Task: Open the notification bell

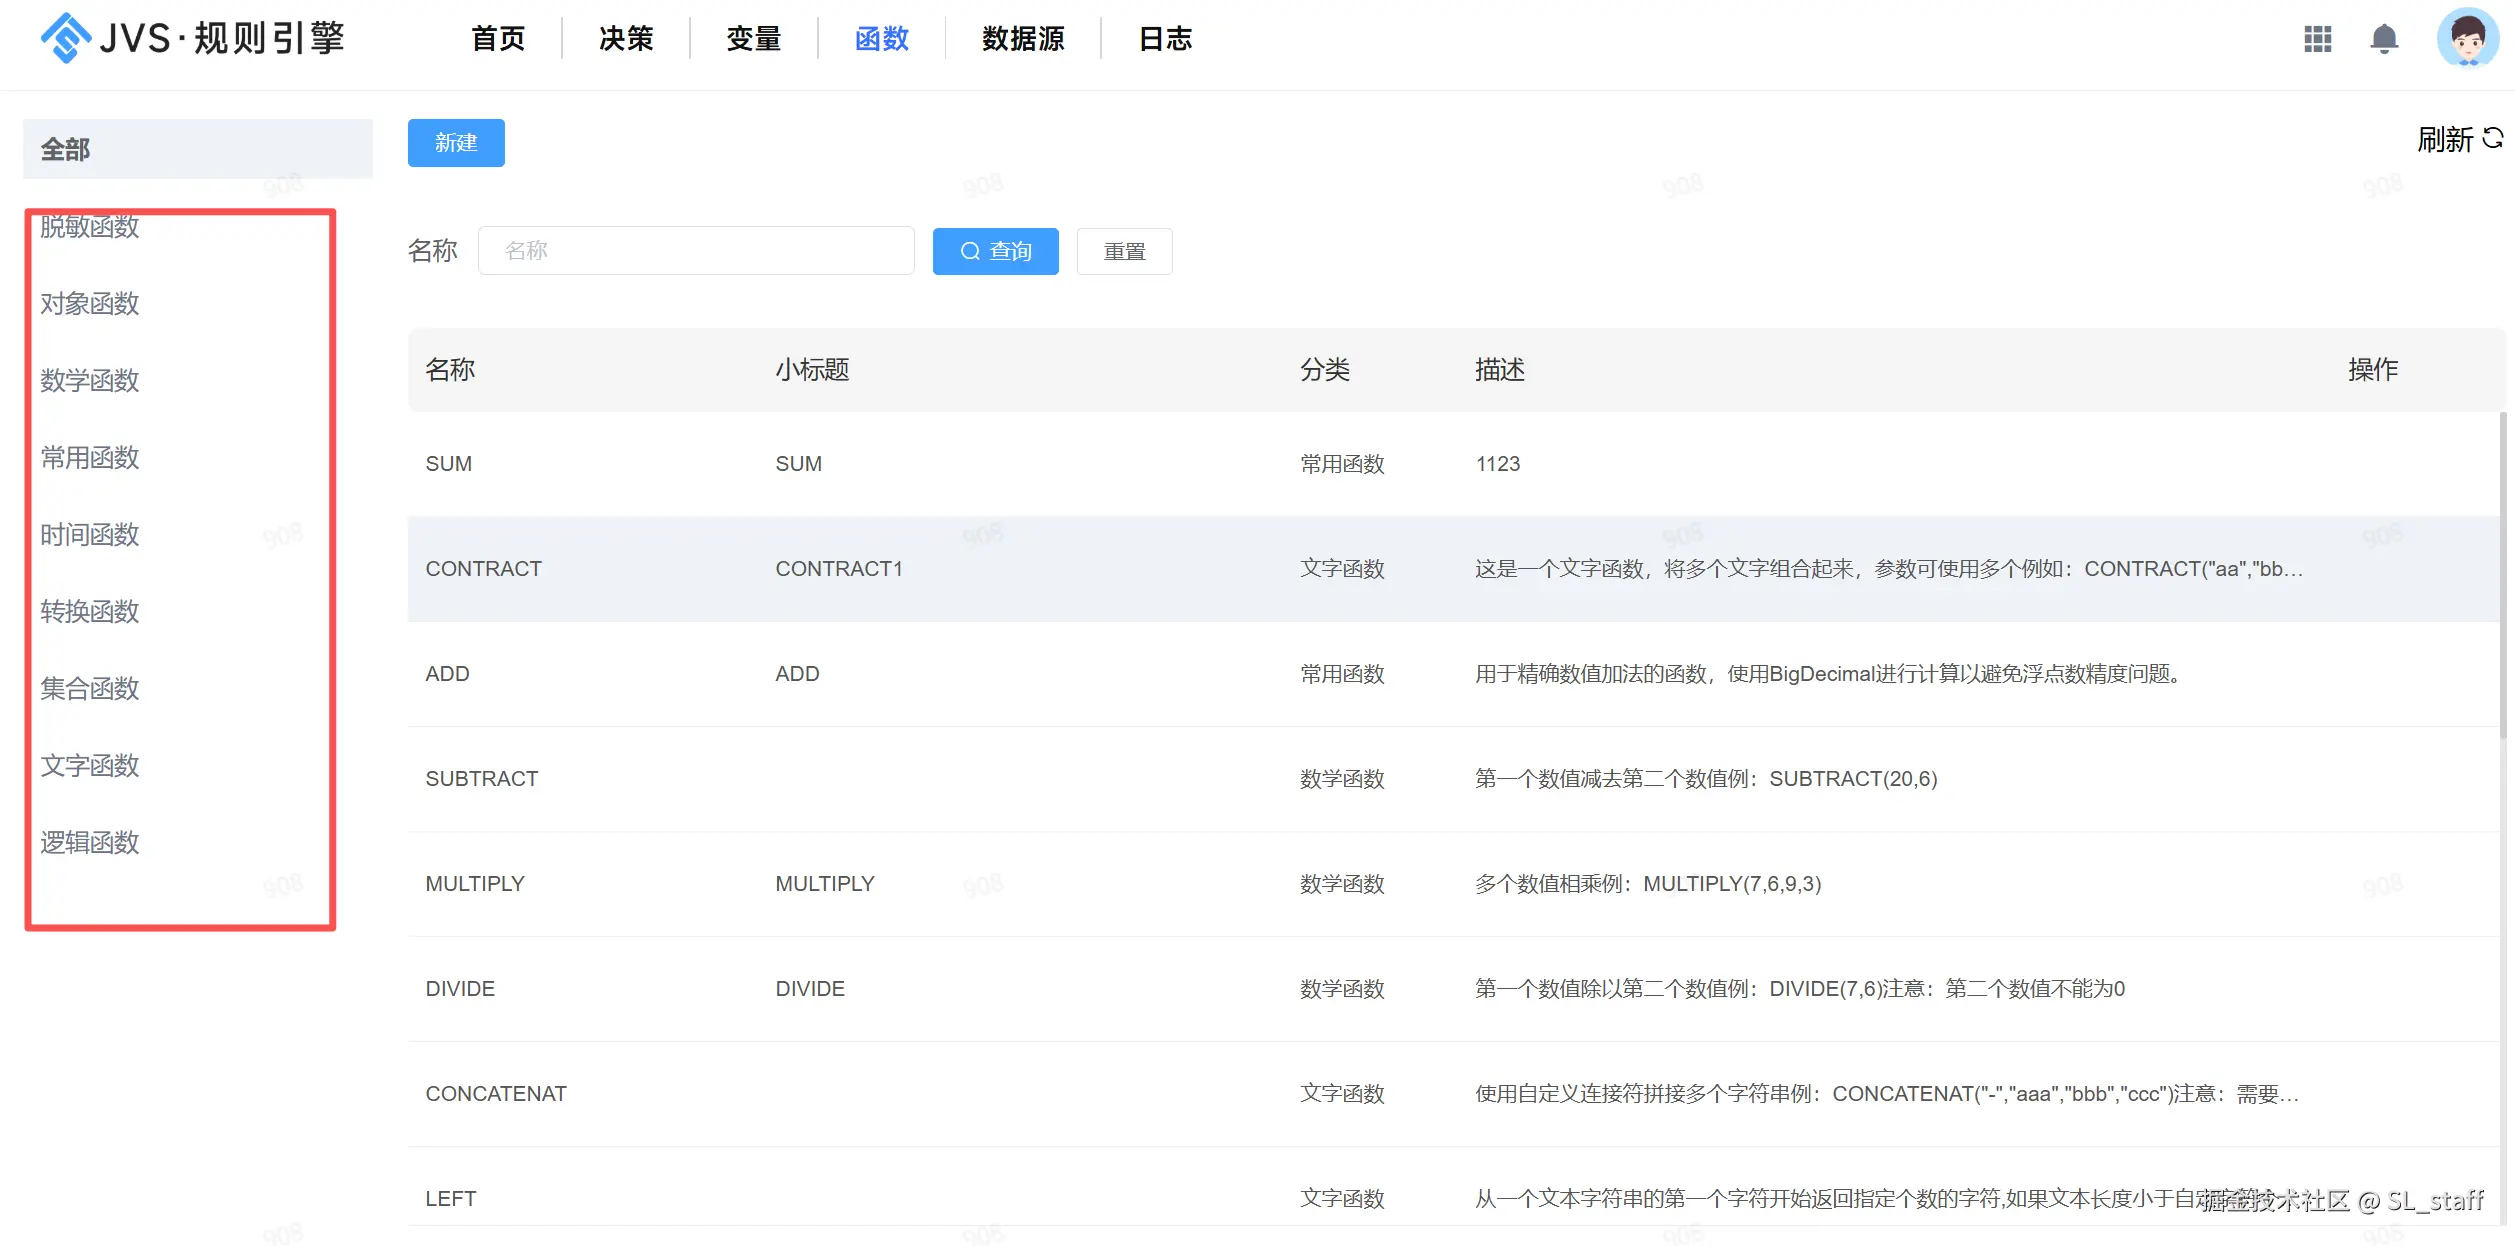Action: pyautogui.click(x=2384, y=39)
